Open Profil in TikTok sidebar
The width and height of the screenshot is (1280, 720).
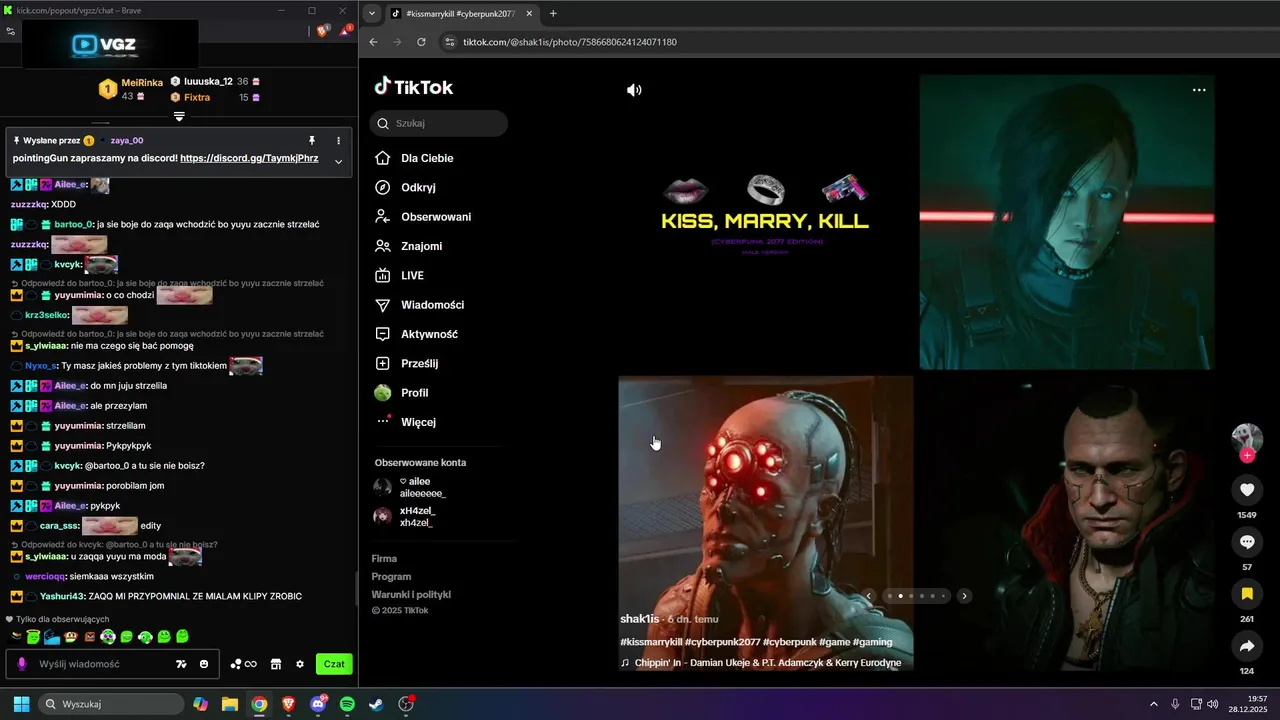coord(402,393)
